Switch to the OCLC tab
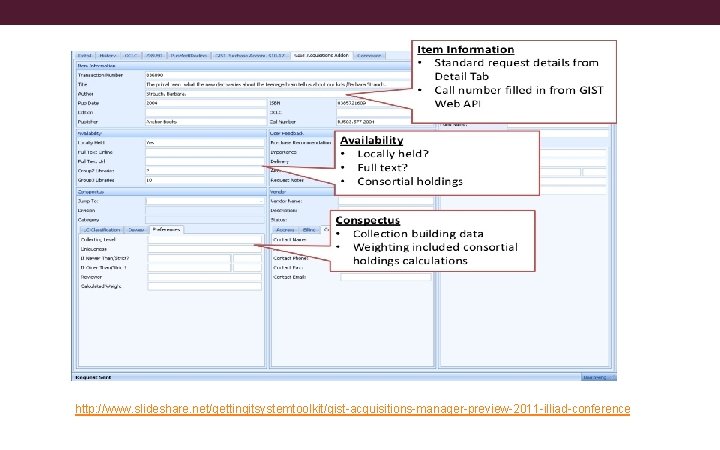 (131, 56)
